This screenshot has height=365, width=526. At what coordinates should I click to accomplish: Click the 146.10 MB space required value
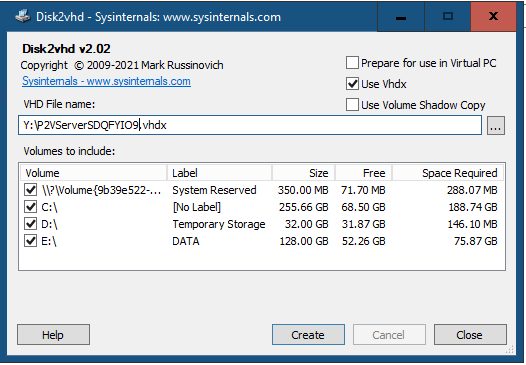(472, 224)
